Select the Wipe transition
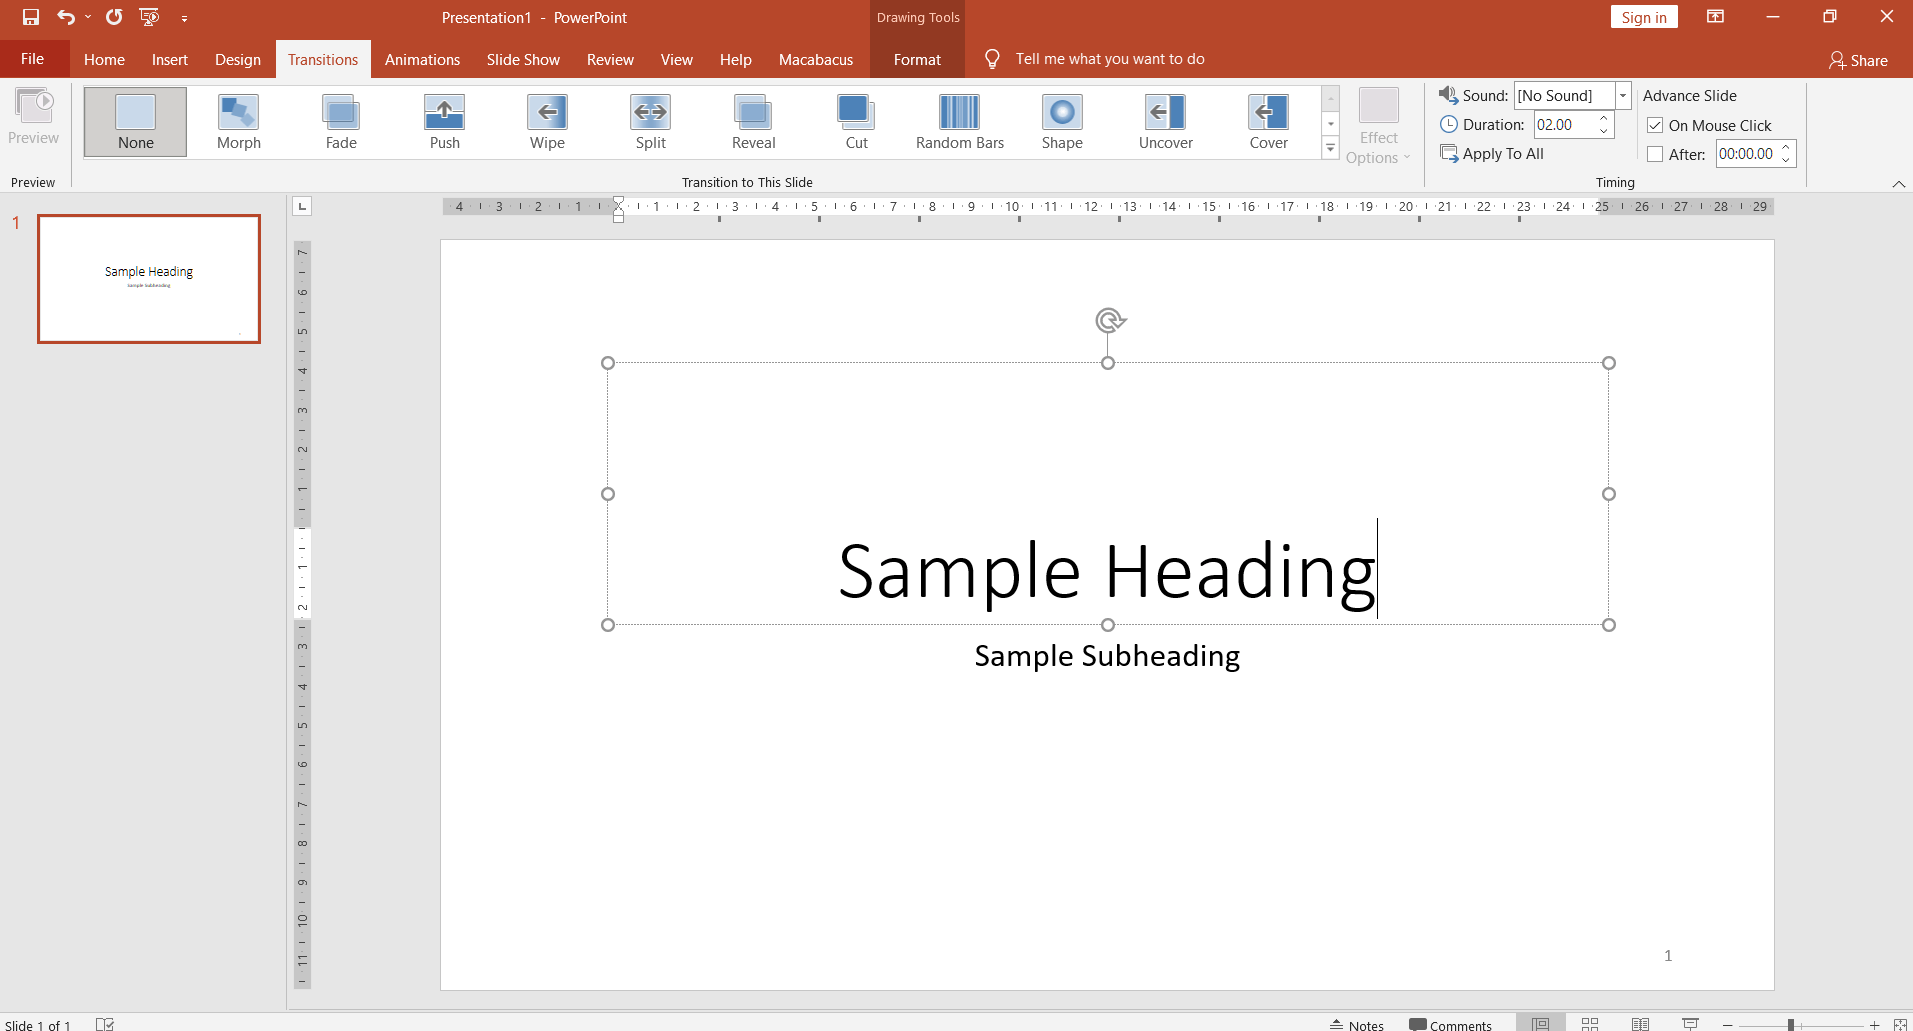The height and width of the screenshot is (1031, 1913). click(x=546, y=121)
